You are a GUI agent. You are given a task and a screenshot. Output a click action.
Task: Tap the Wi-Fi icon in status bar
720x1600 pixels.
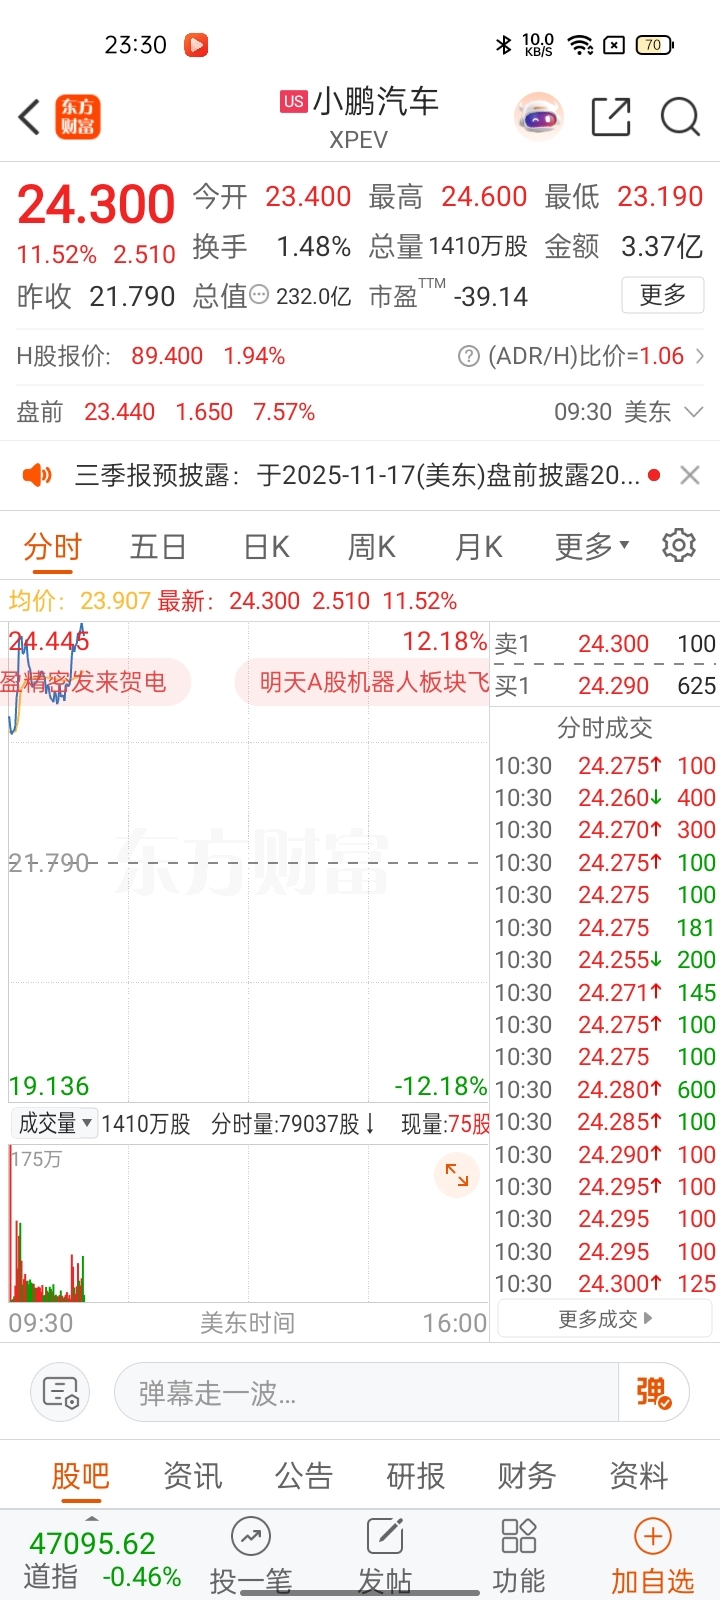click(x=580, y=45)
